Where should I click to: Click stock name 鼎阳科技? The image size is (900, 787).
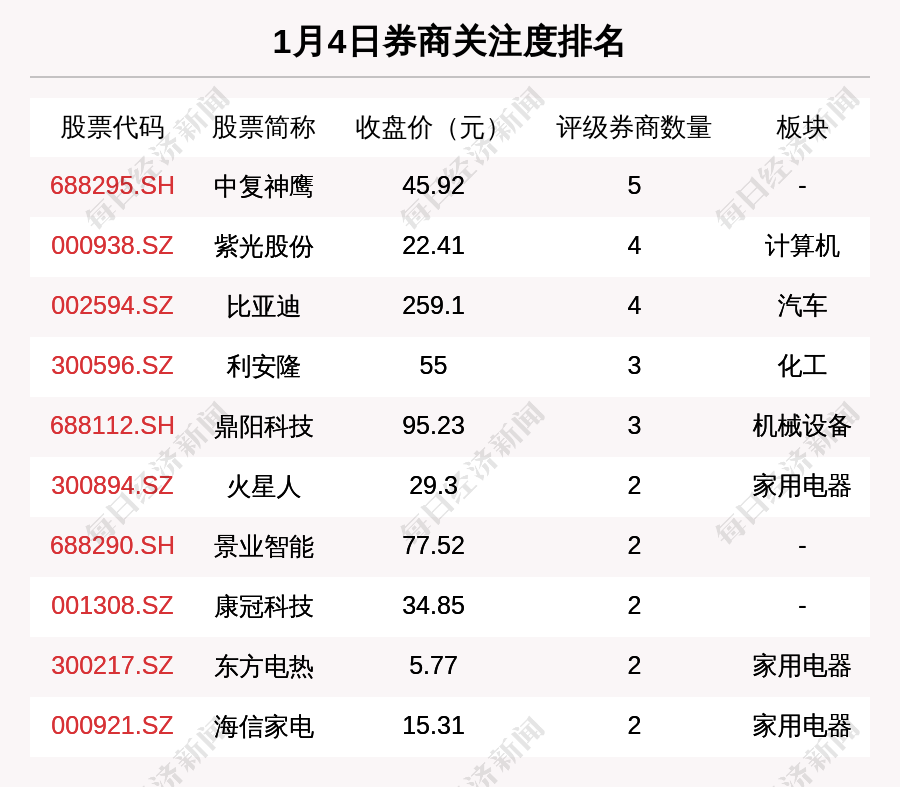263,427
